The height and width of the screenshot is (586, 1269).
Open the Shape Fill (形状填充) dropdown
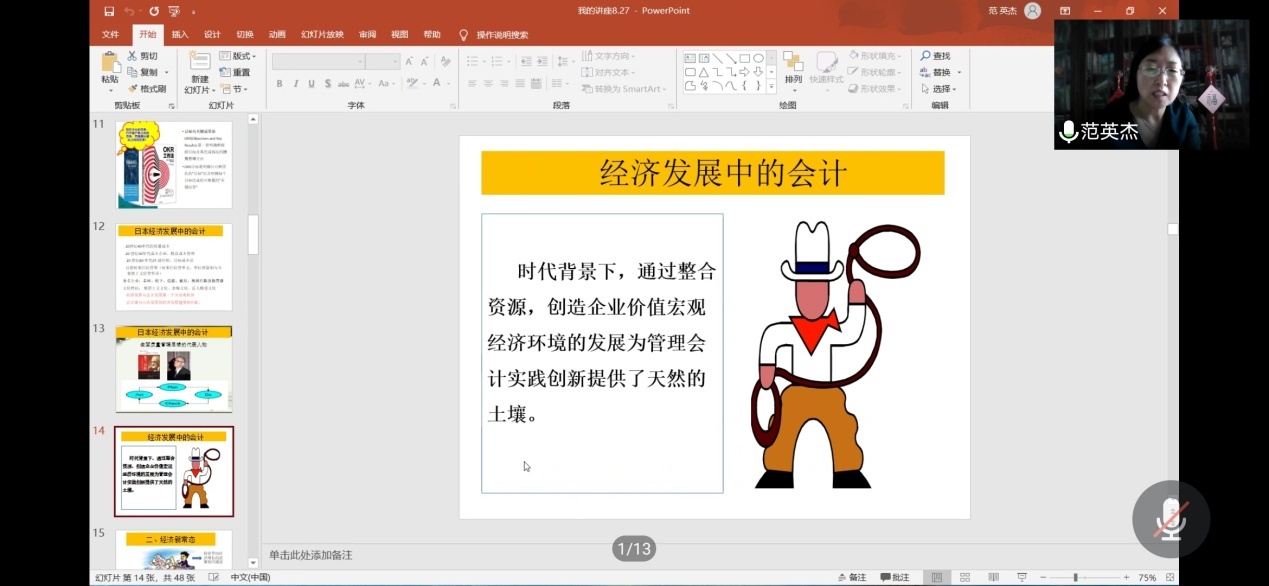pyautogui.click(x=879, y=57)
